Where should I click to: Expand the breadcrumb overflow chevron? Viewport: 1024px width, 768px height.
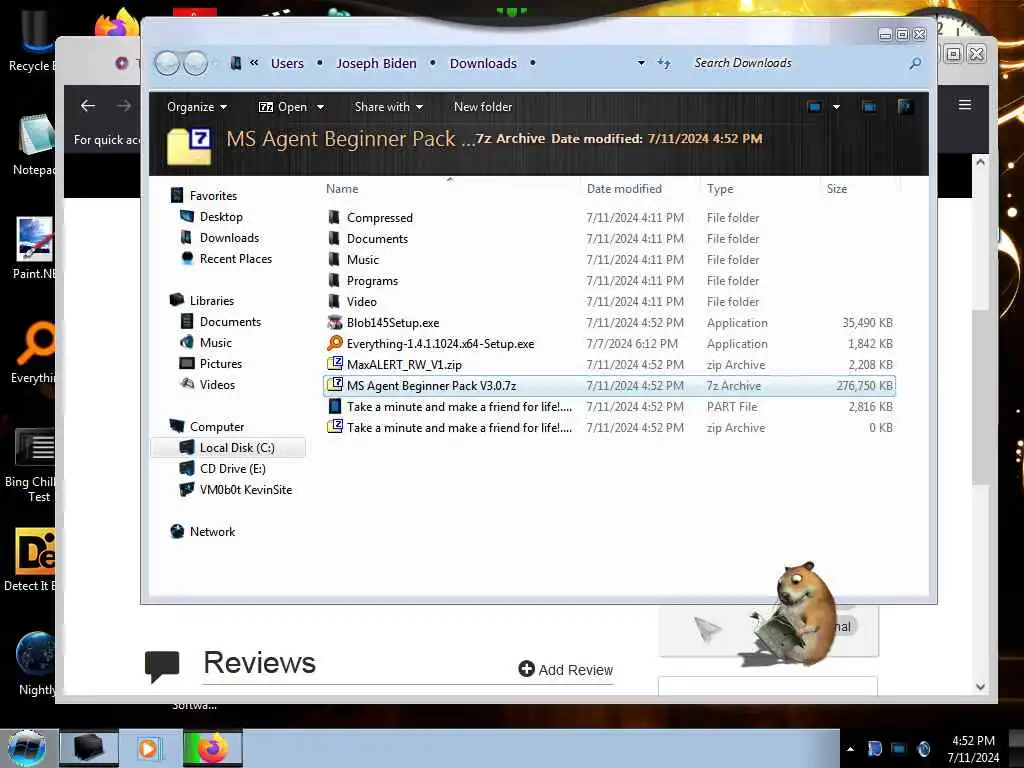[254, 63]
